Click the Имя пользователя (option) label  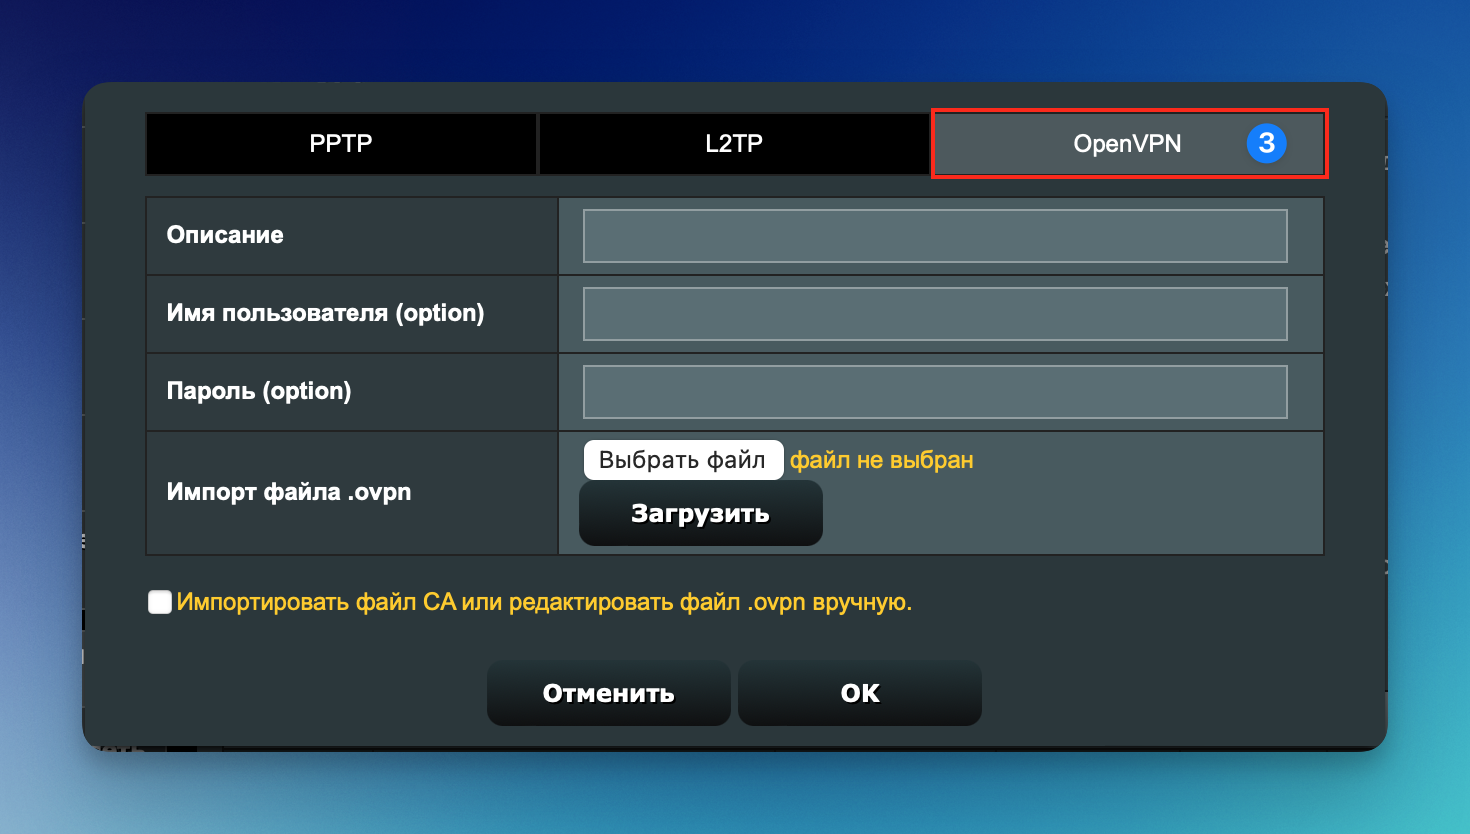click(325, 313)
